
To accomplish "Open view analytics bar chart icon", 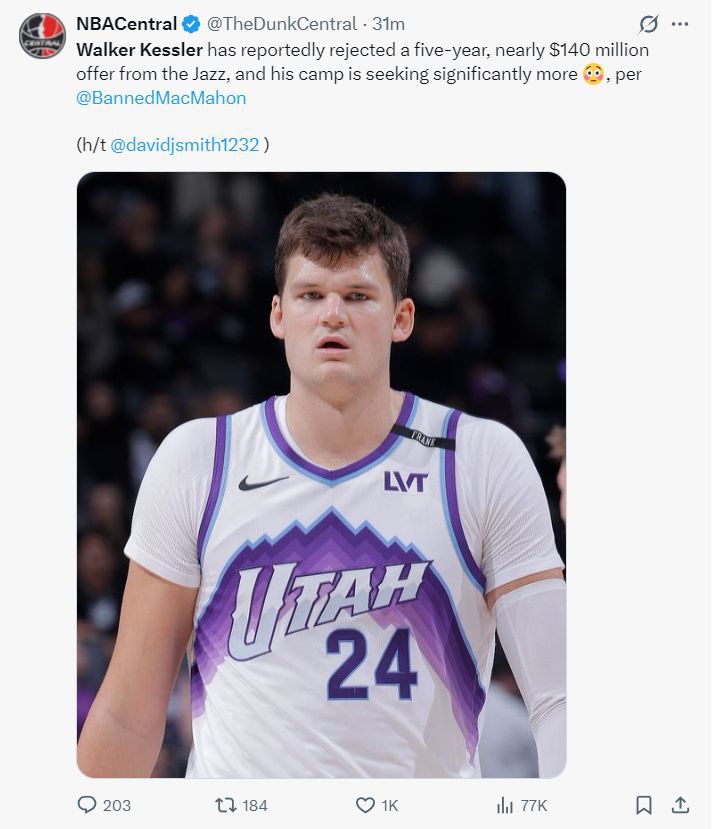I will (505, 805).
